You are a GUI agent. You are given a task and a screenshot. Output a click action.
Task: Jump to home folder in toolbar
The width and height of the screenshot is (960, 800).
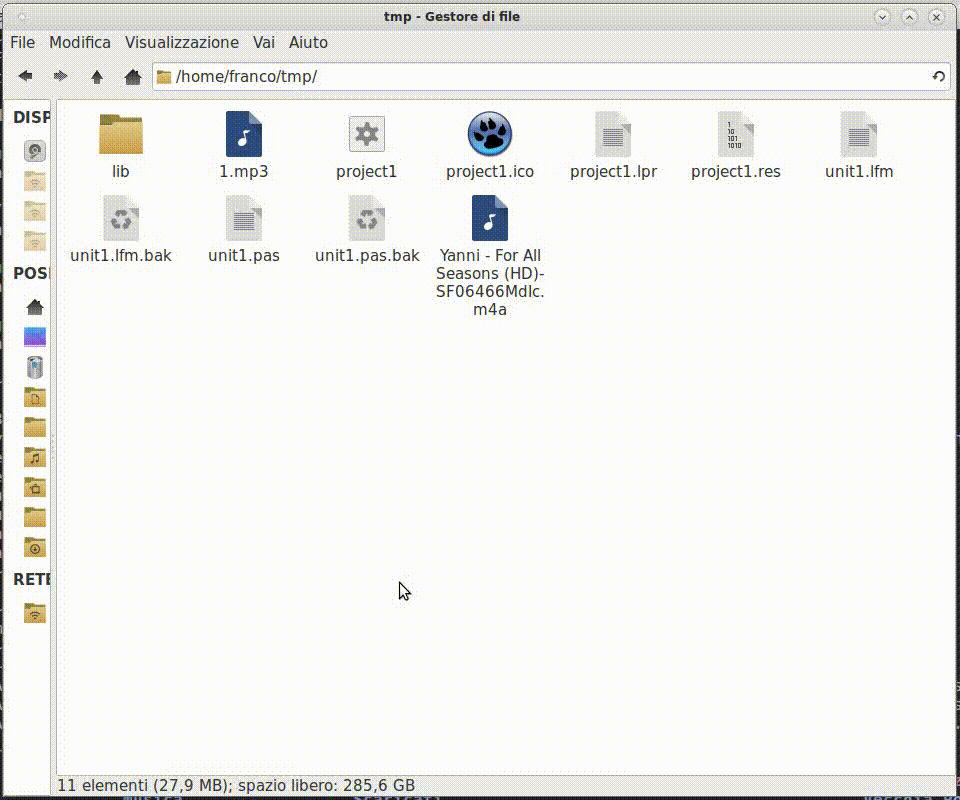[133, 77]
